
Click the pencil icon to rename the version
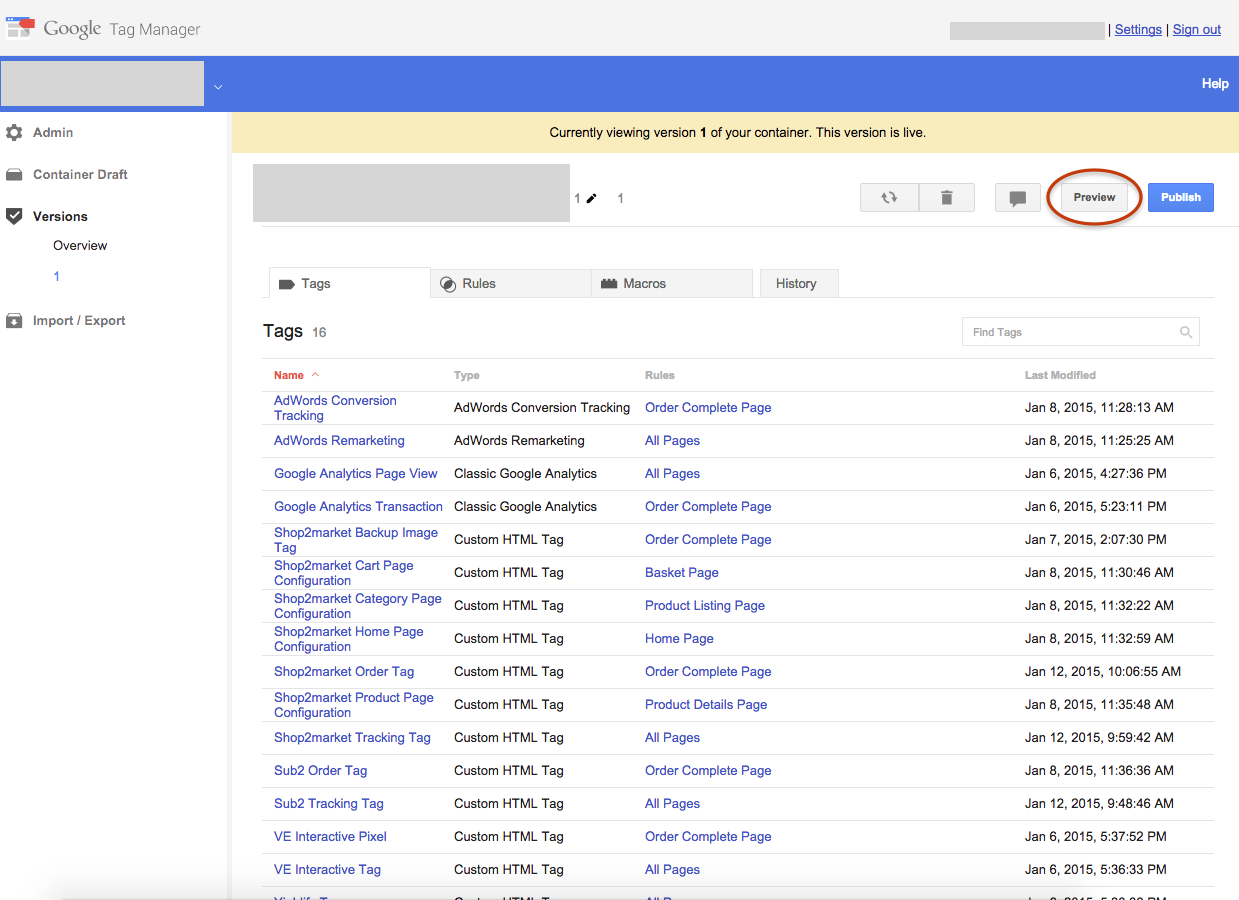click(x=591, y=198)
